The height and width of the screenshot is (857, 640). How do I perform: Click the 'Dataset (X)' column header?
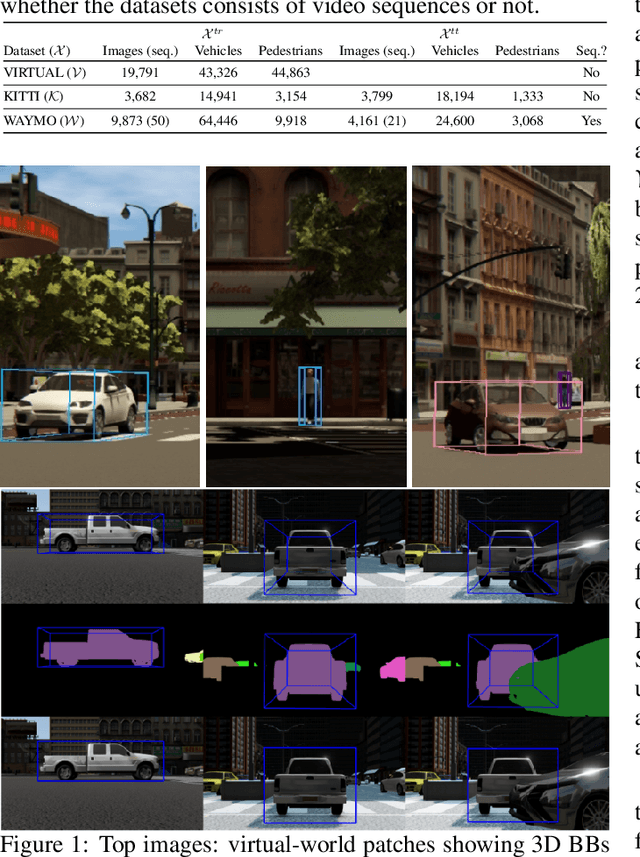(37, 51)
